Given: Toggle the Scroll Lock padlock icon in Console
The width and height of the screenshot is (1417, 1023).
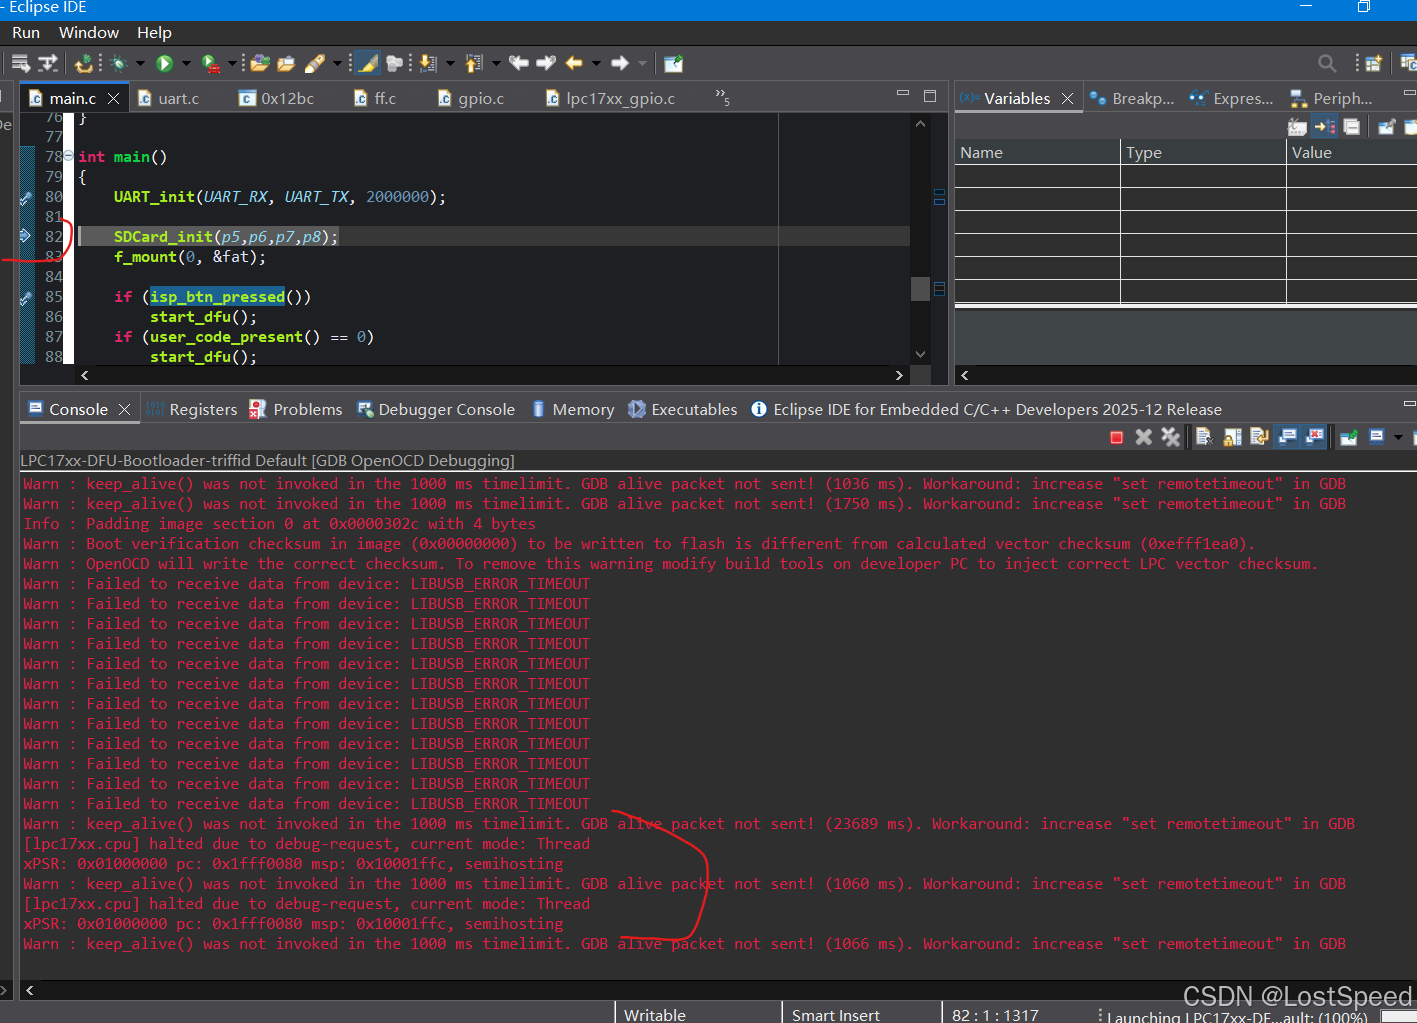Looking at the screenshot, I should 1232,437.
